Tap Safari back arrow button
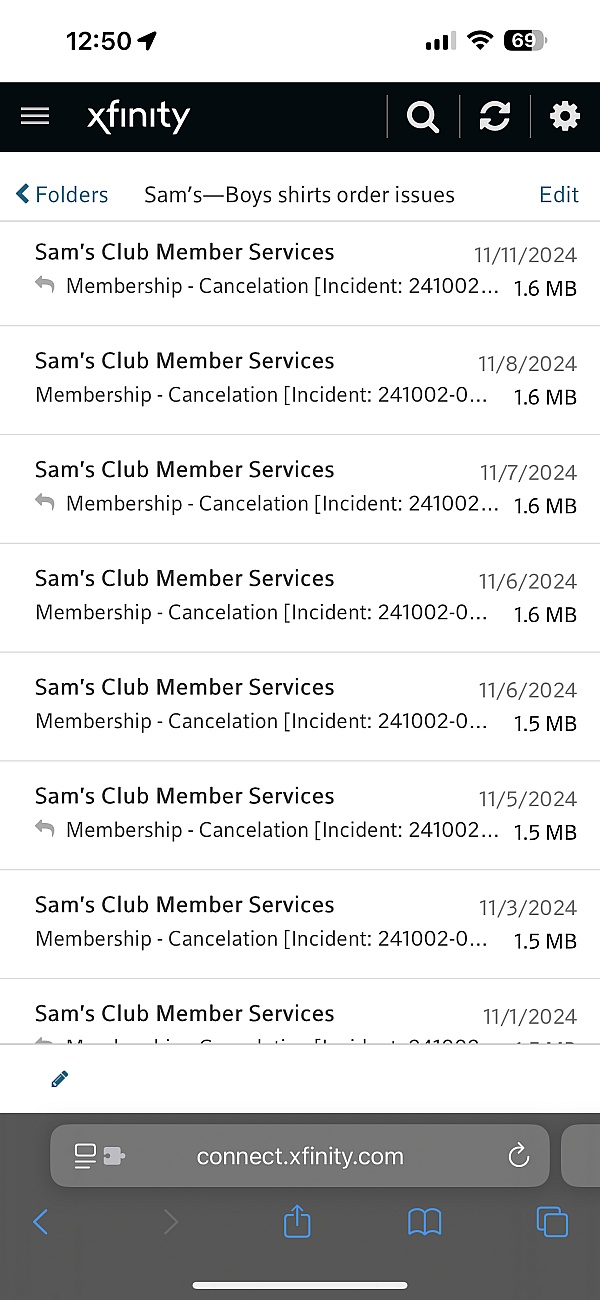Screen dimensions: 600x1300 pos(41,1221)
